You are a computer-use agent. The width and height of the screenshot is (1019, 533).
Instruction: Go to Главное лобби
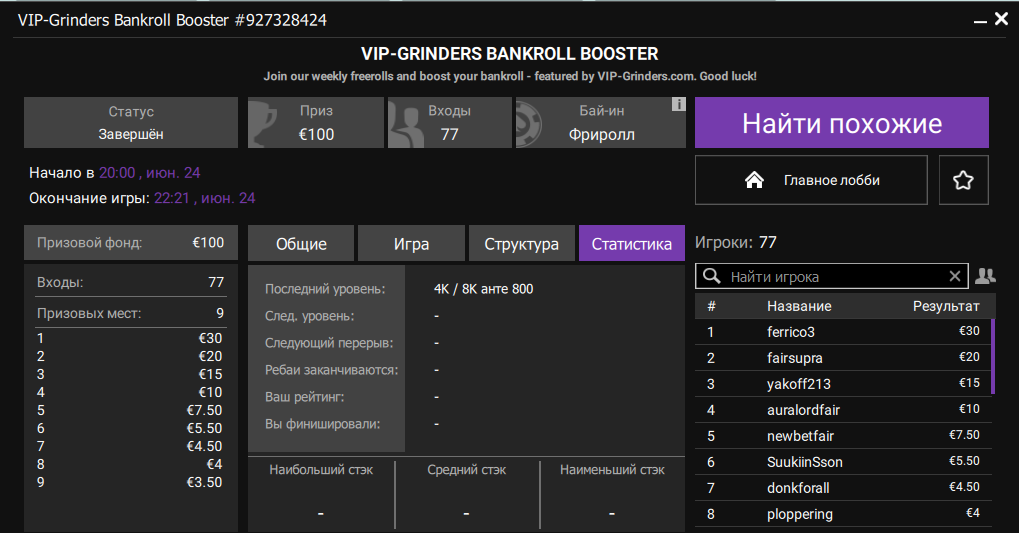tap(811, 180)
